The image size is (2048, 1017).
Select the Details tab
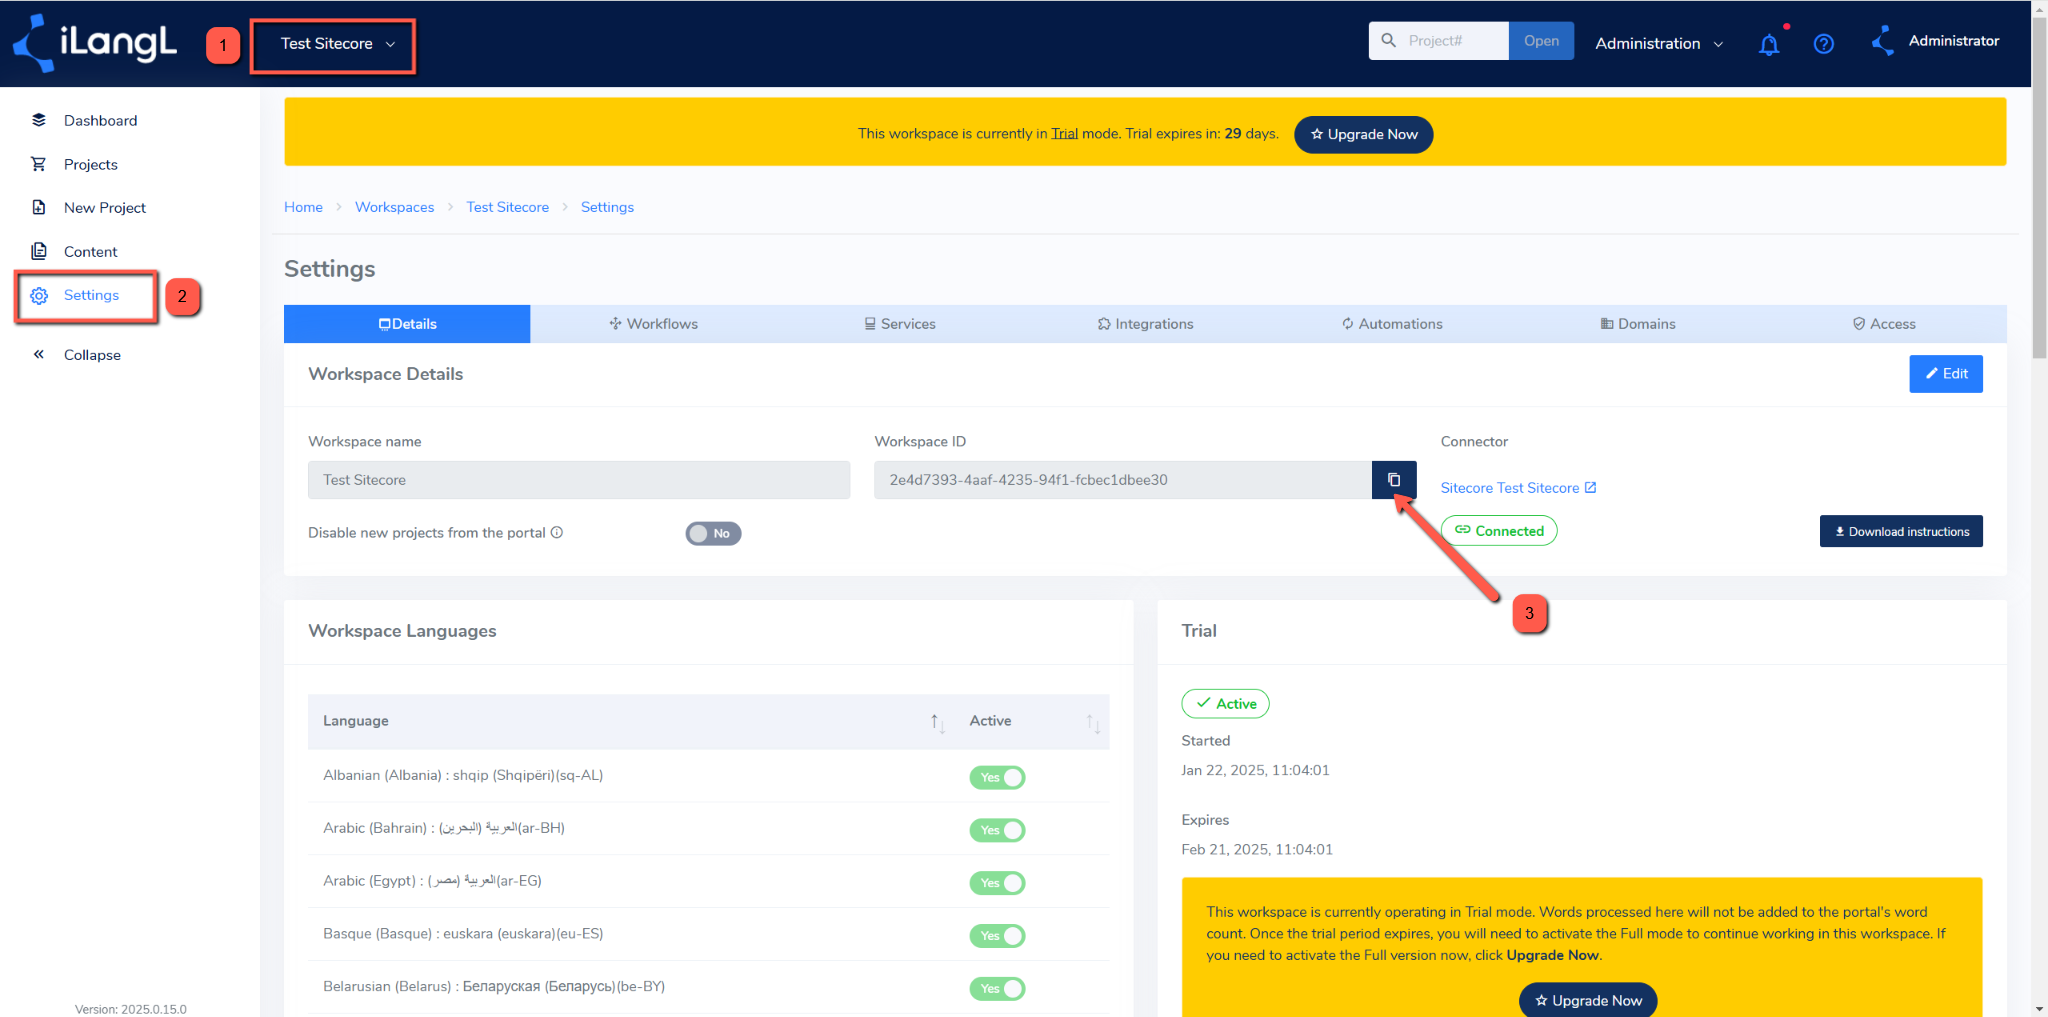coord(407,324)
